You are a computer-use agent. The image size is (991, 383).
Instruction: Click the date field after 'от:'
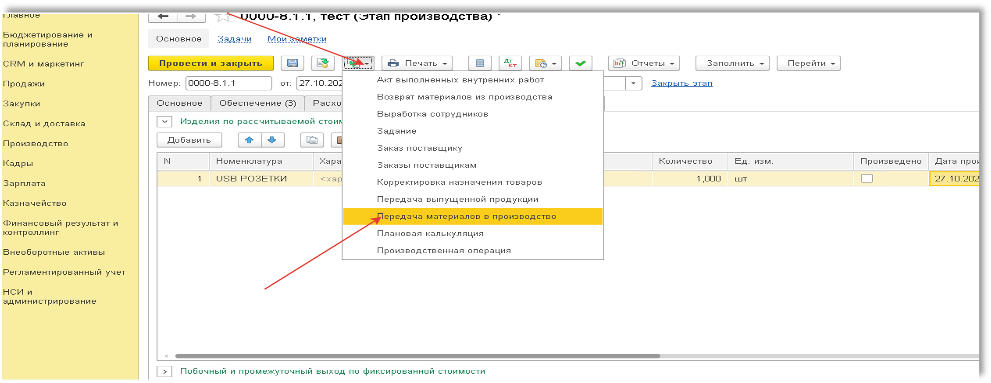pos(319,83)
